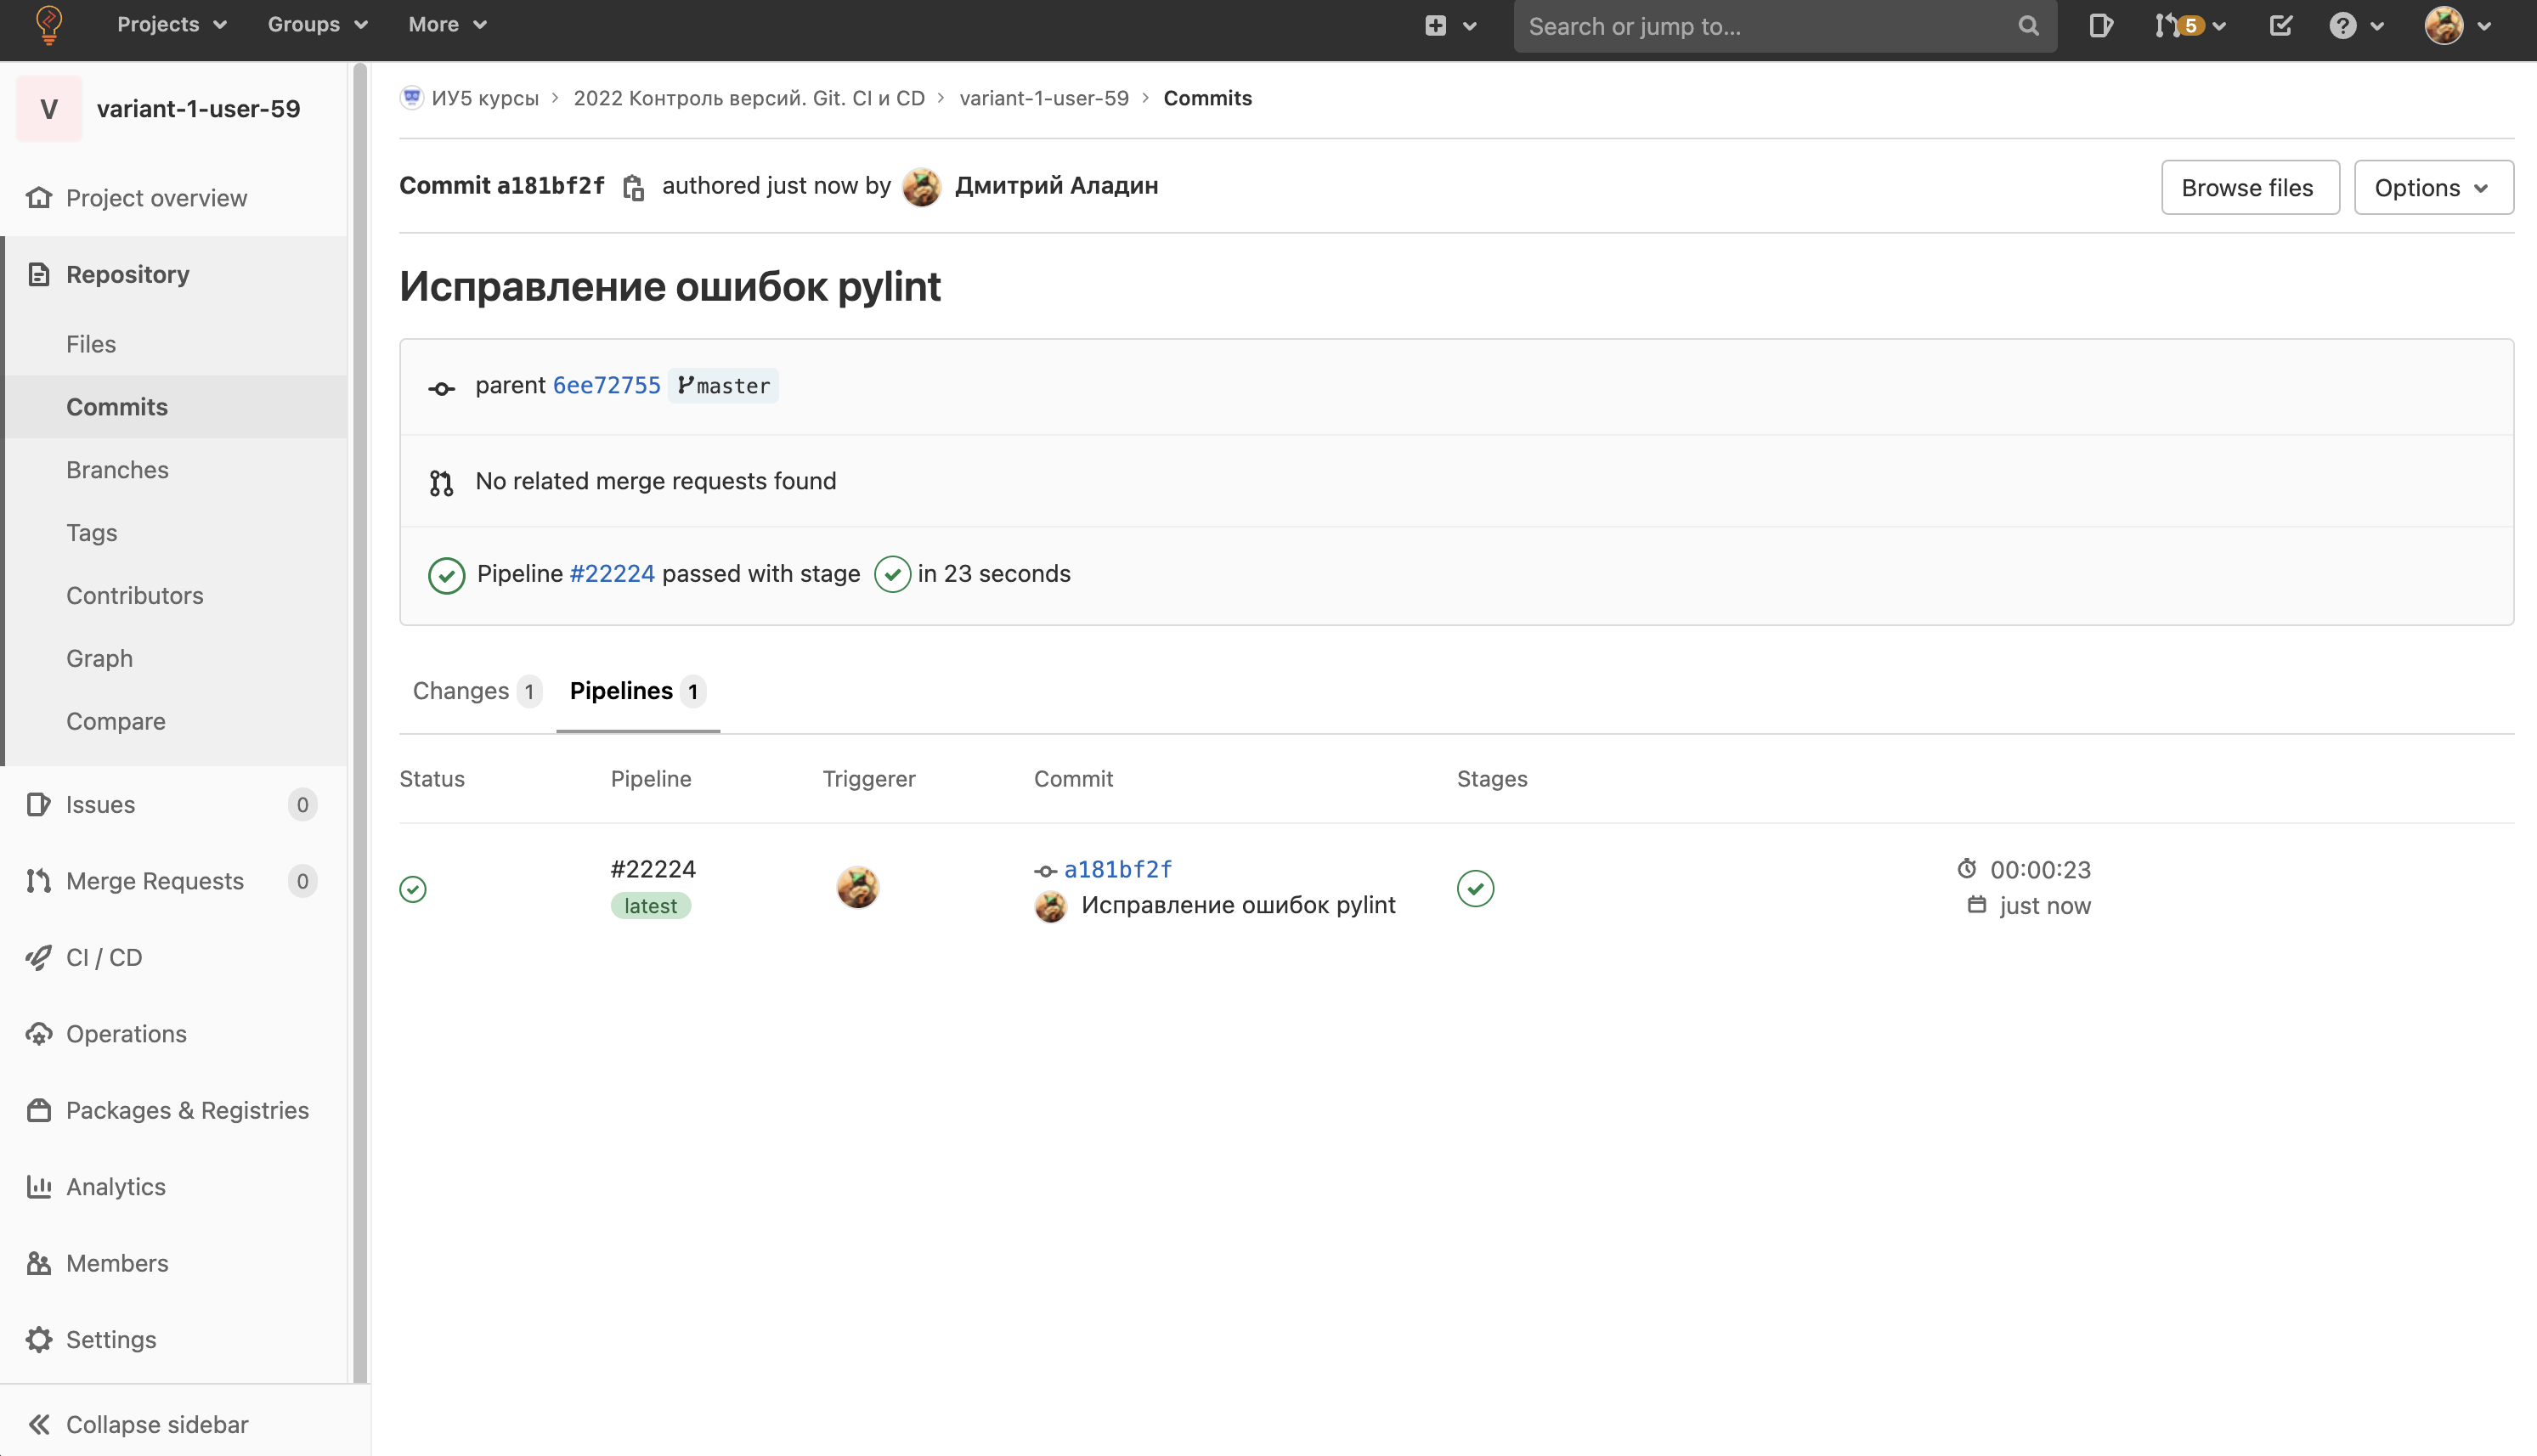2537x1456 pixels.
Task: Open parent commit 6ee72755 link
Action: tap(606, 385)
